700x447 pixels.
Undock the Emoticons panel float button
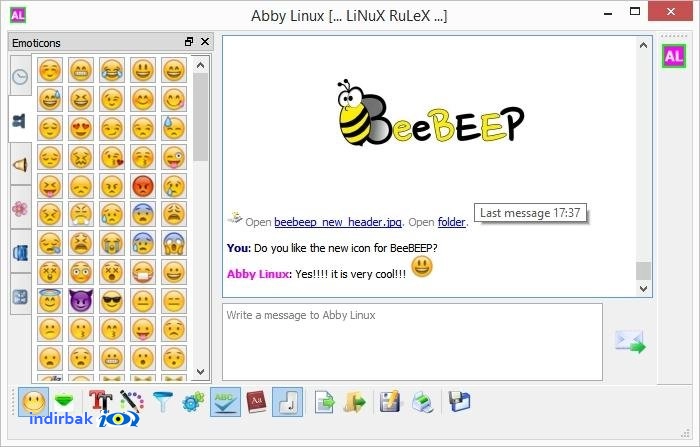[189, 42]
